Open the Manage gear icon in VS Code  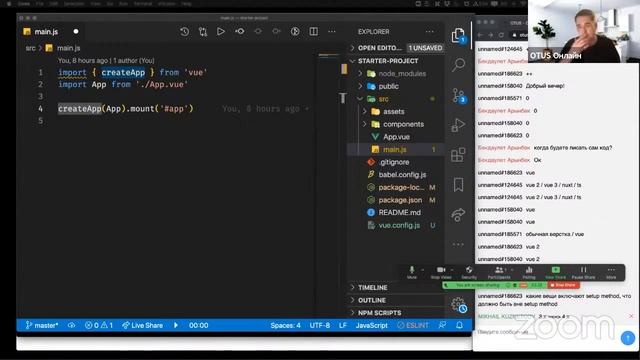[458, 304]
